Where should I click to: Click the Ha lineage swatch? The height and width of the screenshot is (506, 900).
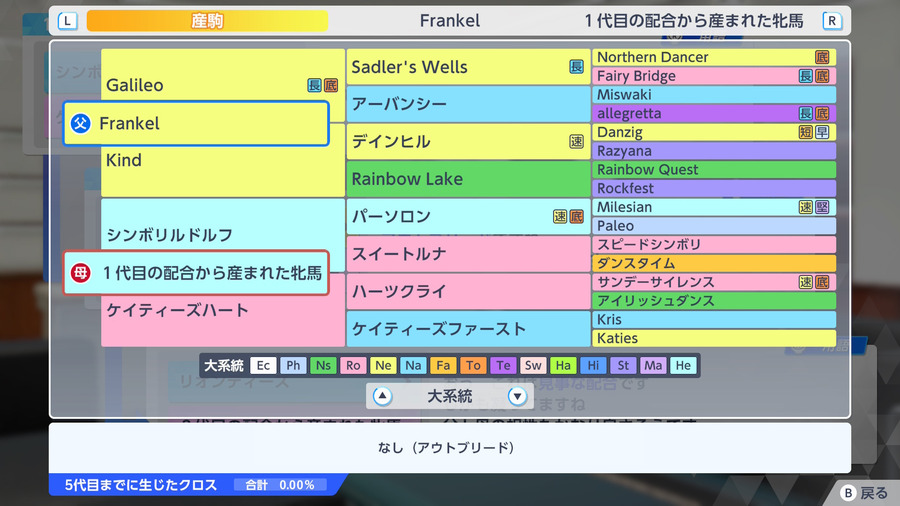tap(563, 365)
